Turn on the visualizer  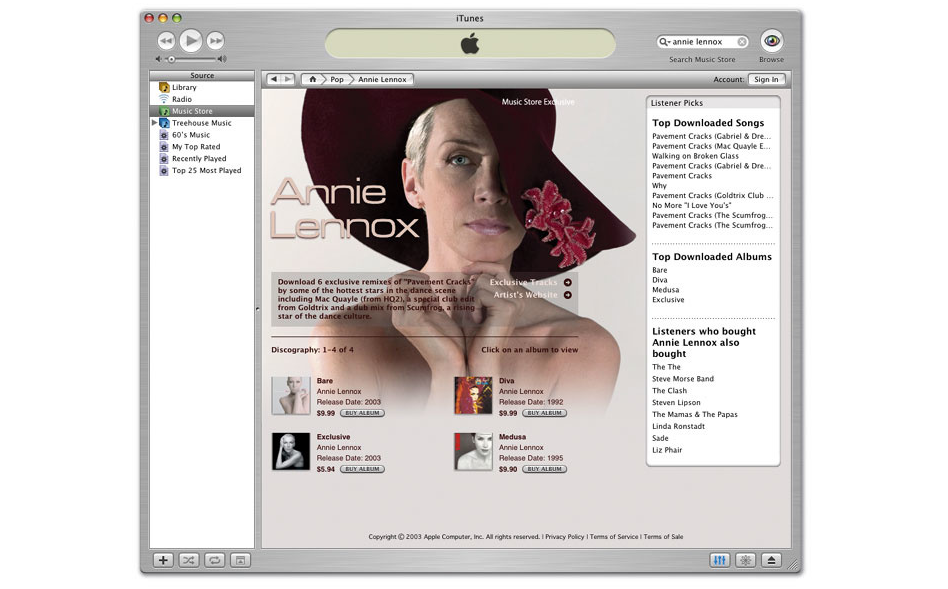tap(745, 561)
